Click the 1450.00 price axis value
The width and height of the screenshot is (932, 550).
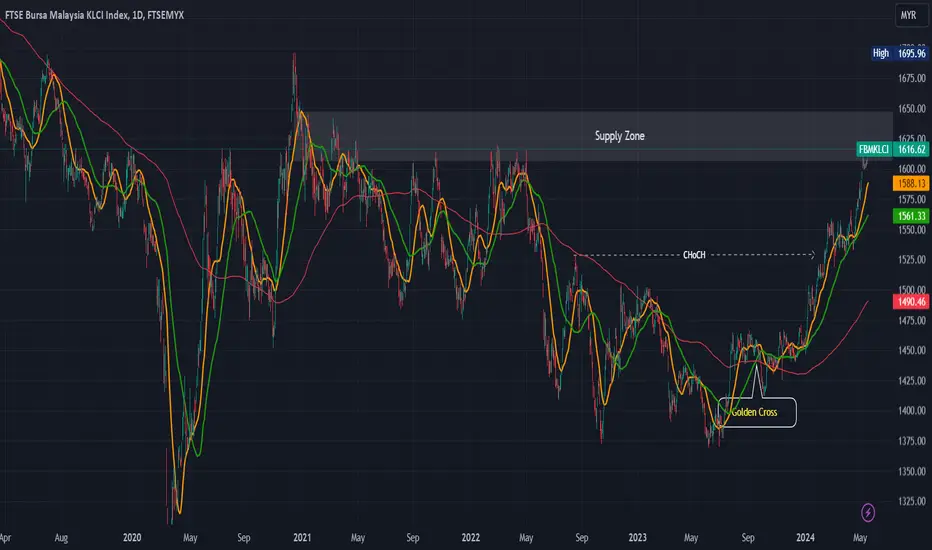pyautogui.click(x=912, y=350)
